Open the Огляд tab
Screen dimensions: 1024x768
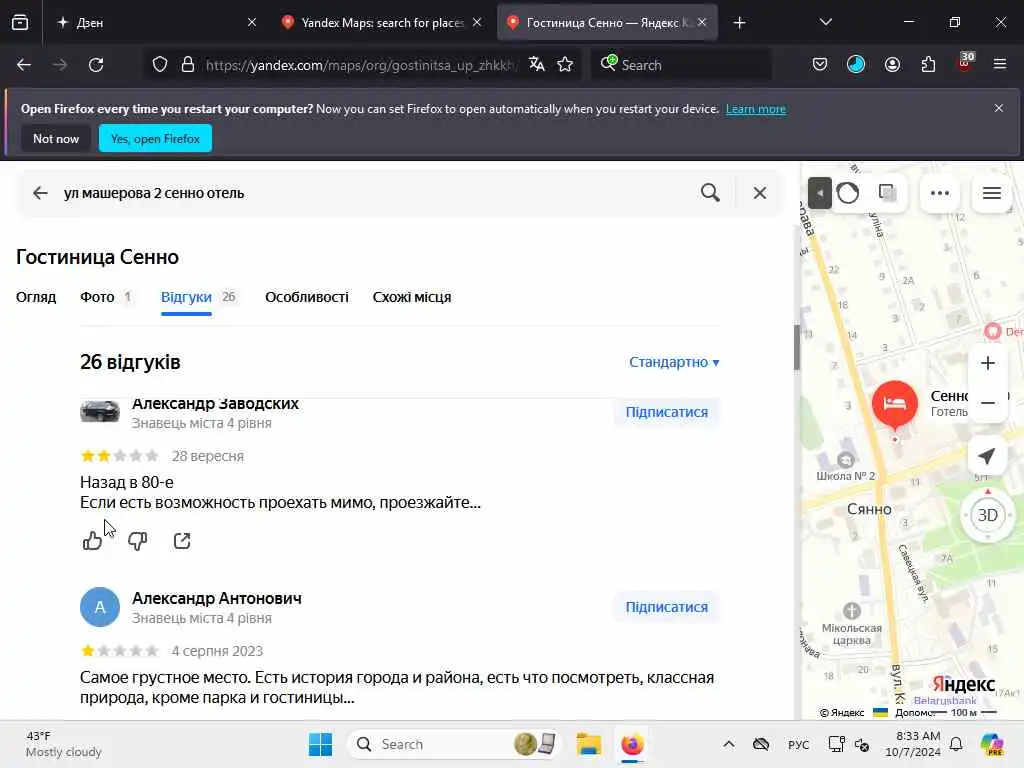(x=36, y=297)
